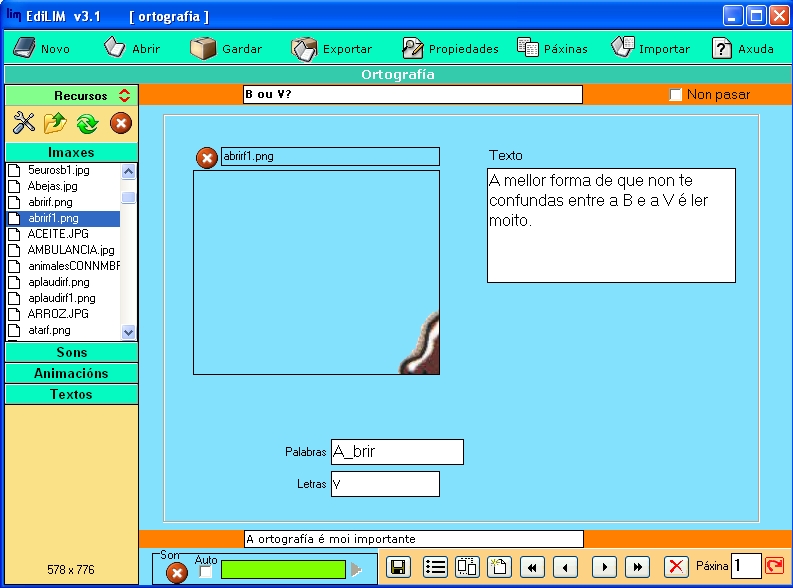The image size is (793, 588).
Task: Collapse the Recursos panel with red arrows
Action: point(124,96)
